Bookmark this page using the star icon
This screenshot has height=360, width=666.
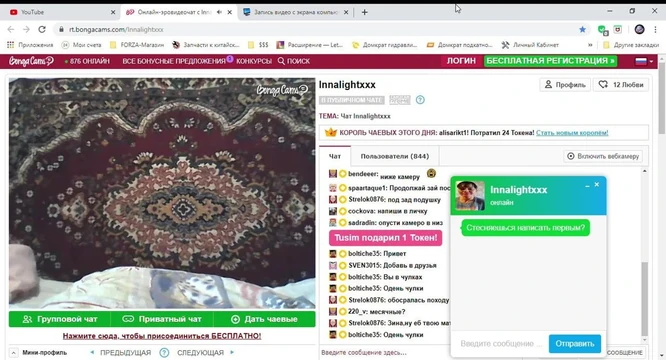[x=582, y=29]
